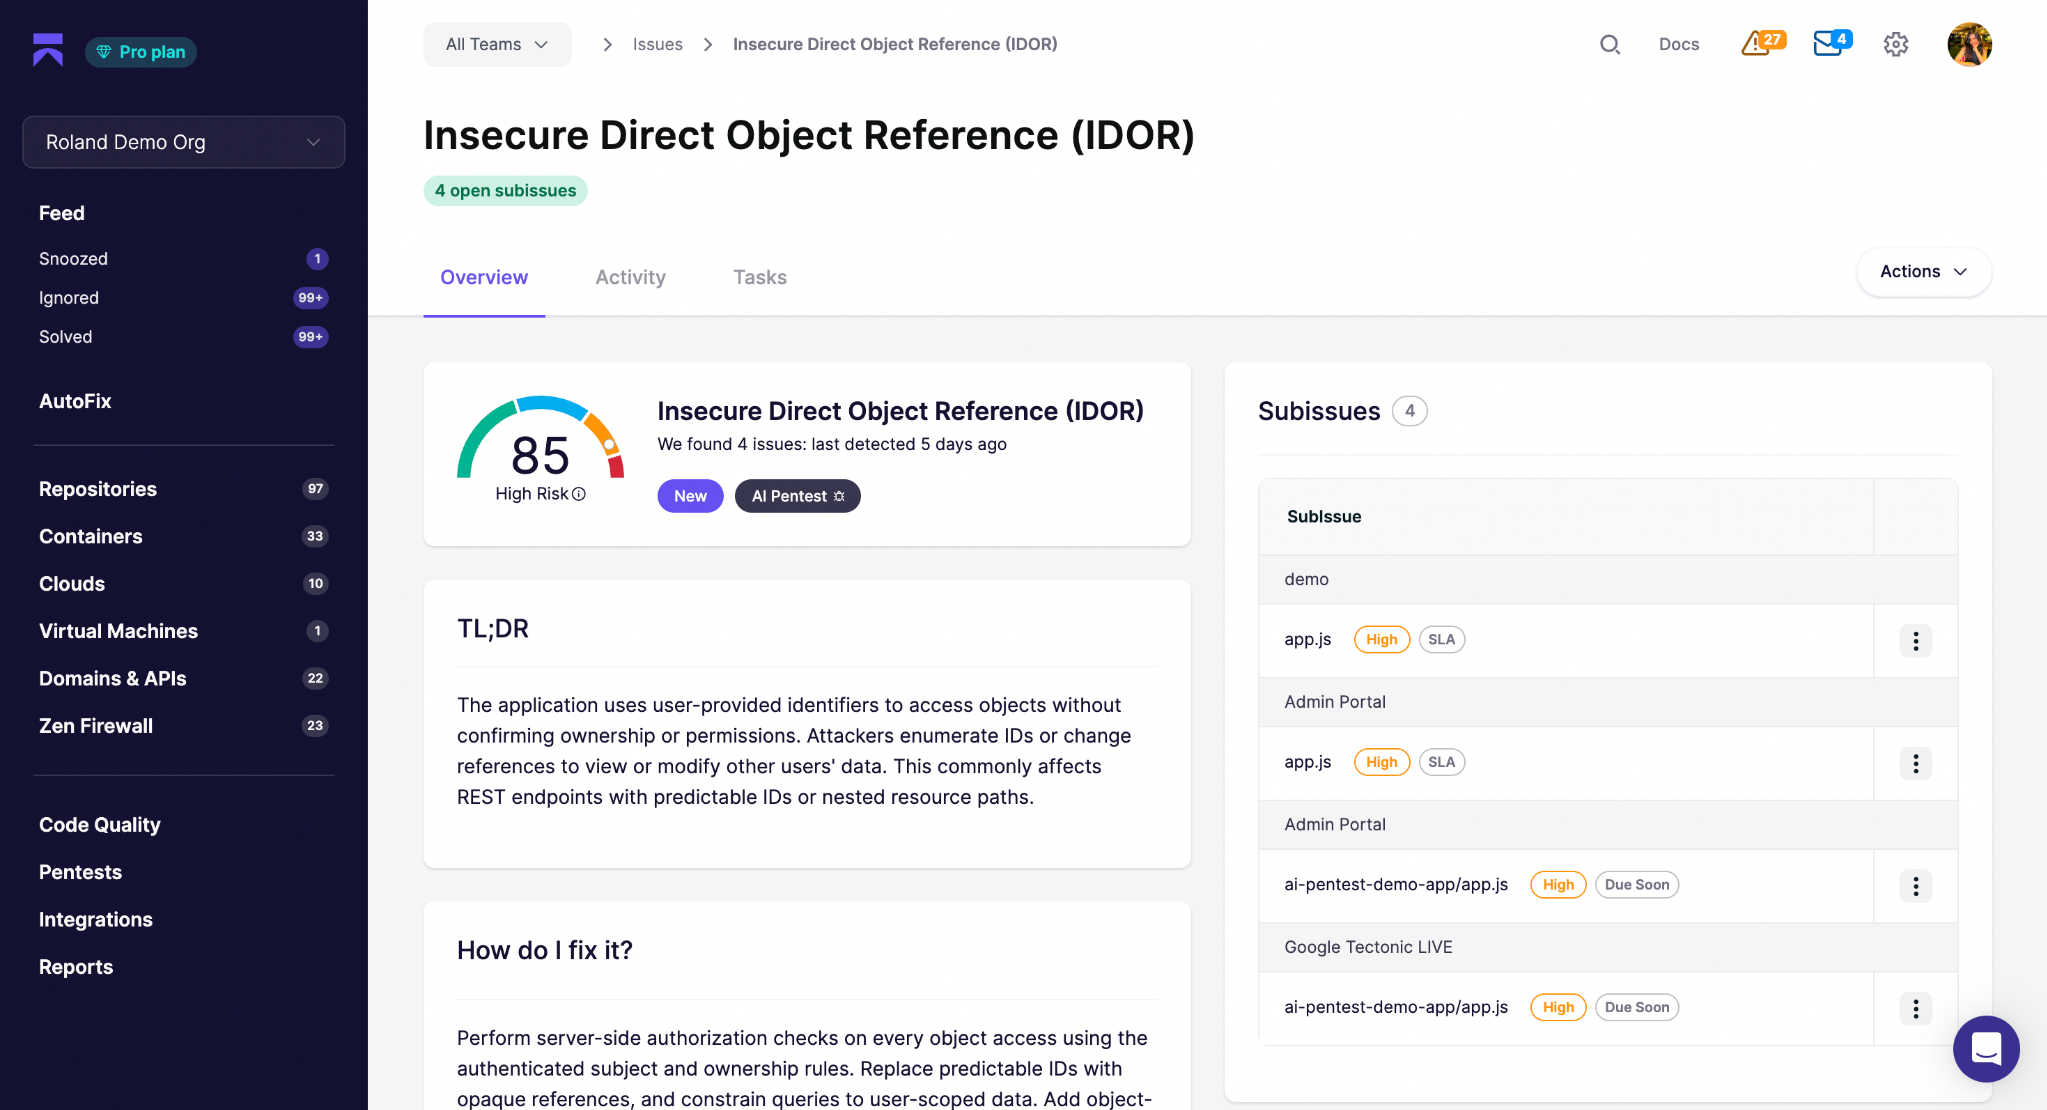Open the Docs link

[1678, 44]
